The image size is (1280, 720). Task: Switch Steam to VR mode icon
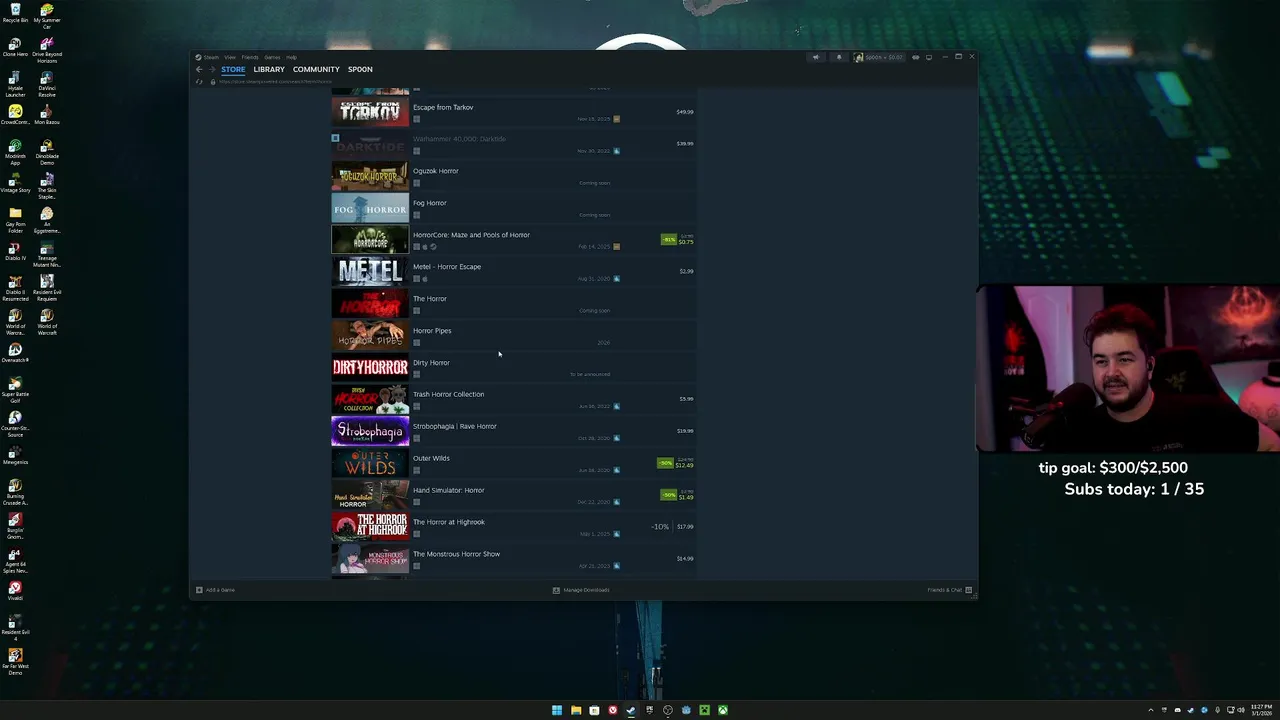coord(915,57)
